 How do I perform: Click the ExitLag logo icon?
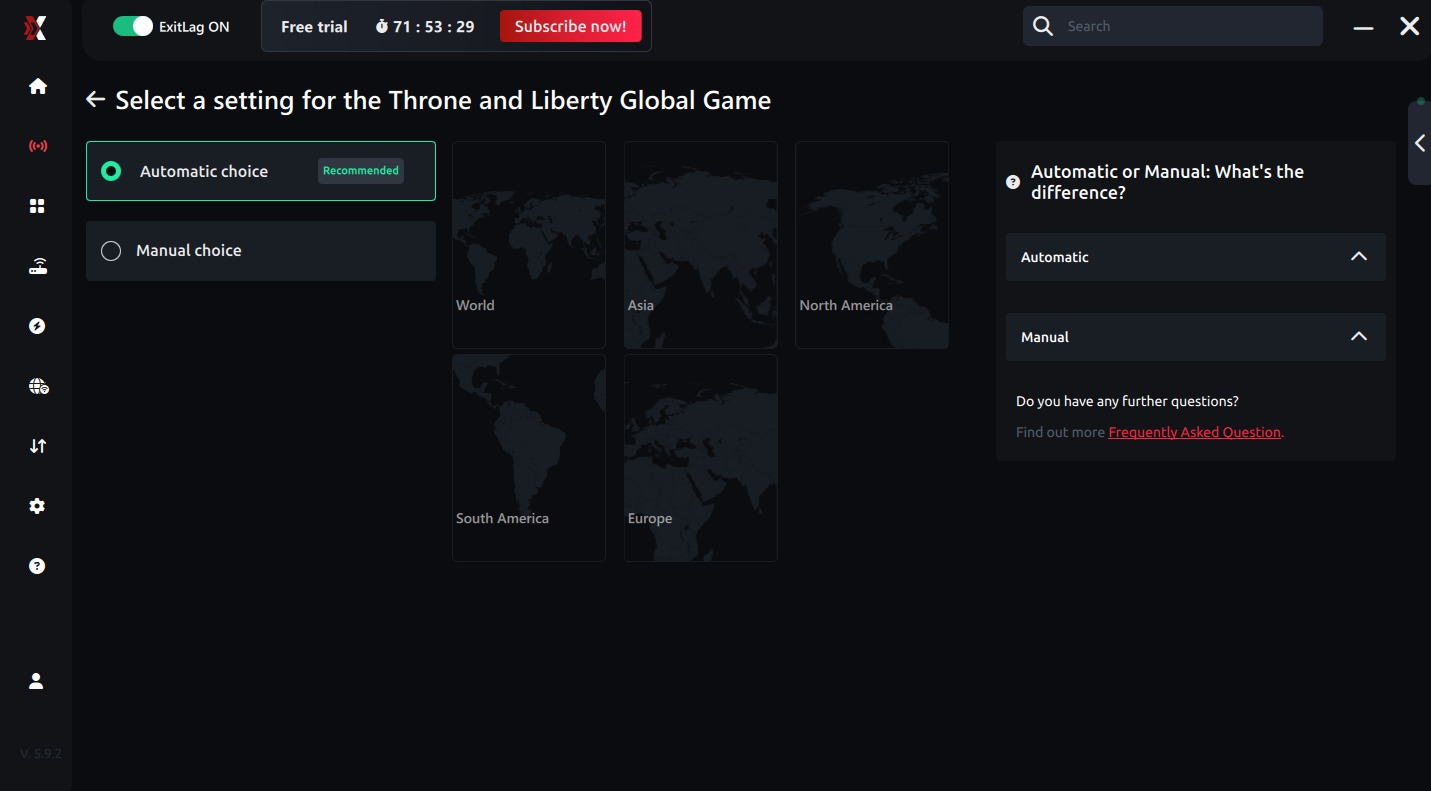point(36,27)
